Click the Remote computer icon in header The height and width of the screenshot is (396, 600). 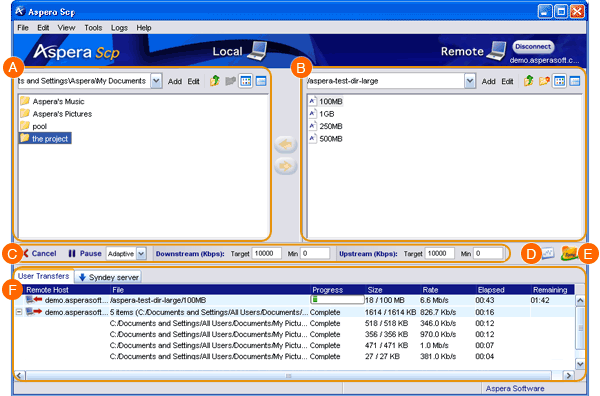coord(496,51)
